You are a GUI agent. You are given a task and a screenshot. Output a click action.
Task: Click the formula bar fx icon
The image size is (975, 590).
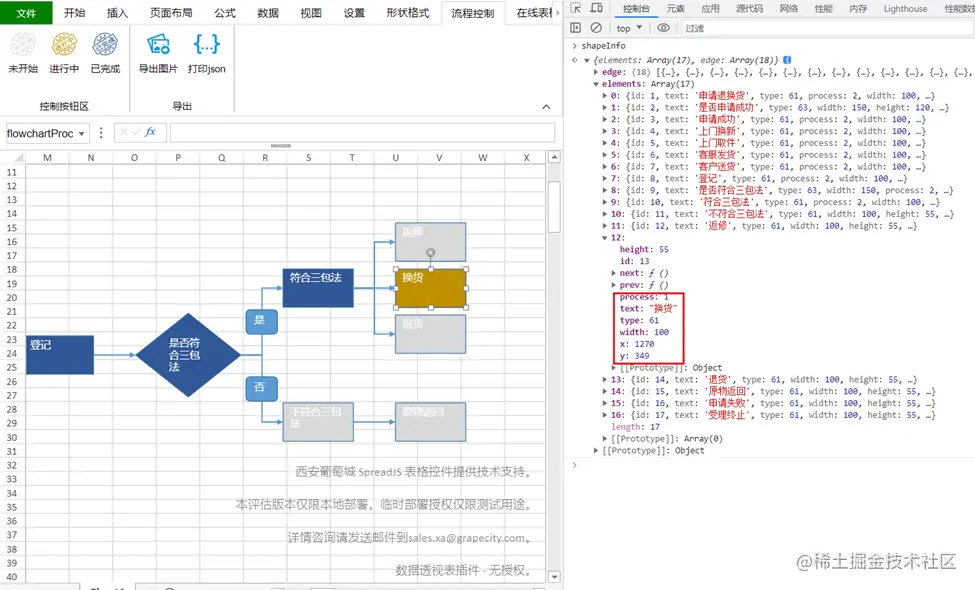pos(150,132)
